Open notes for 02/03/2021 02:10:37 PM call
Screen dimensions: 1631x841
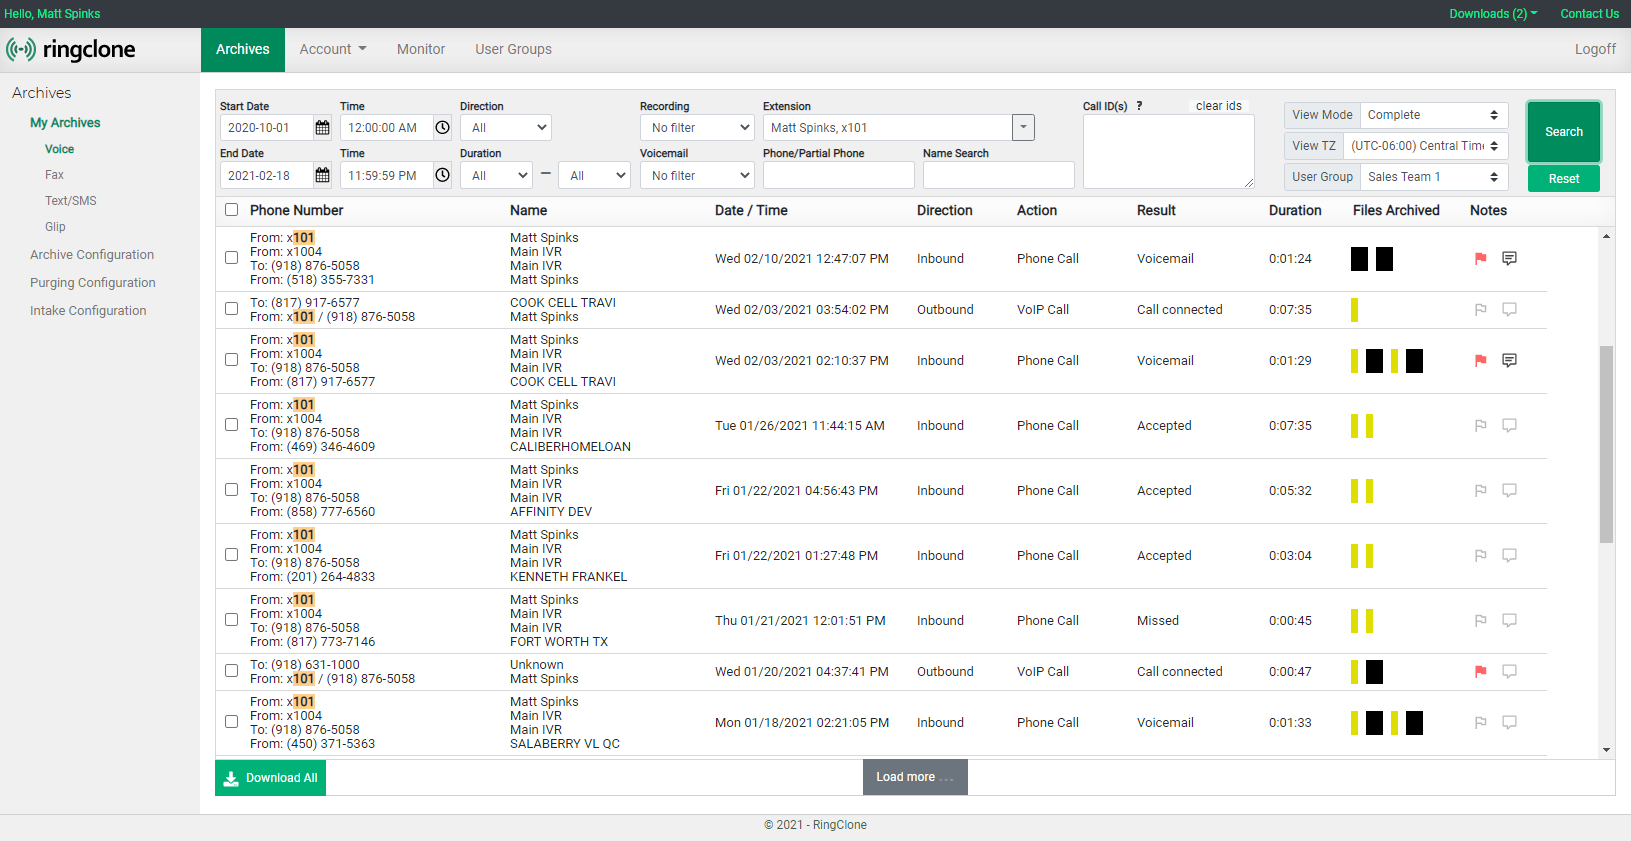click(1510, 361)
